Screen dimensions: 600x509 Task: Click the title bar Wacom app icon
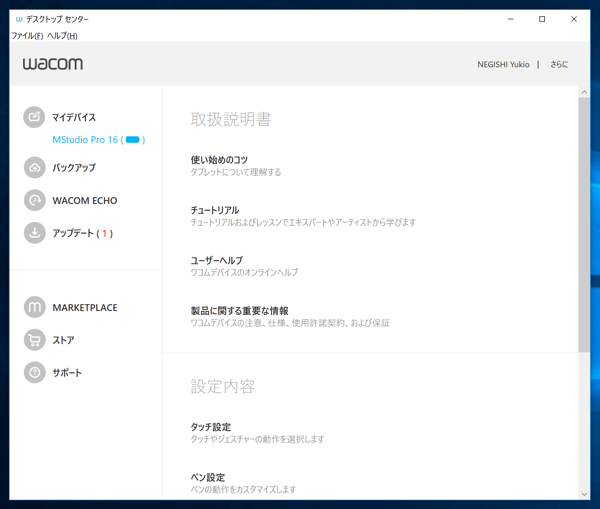(x=19, y=19)
